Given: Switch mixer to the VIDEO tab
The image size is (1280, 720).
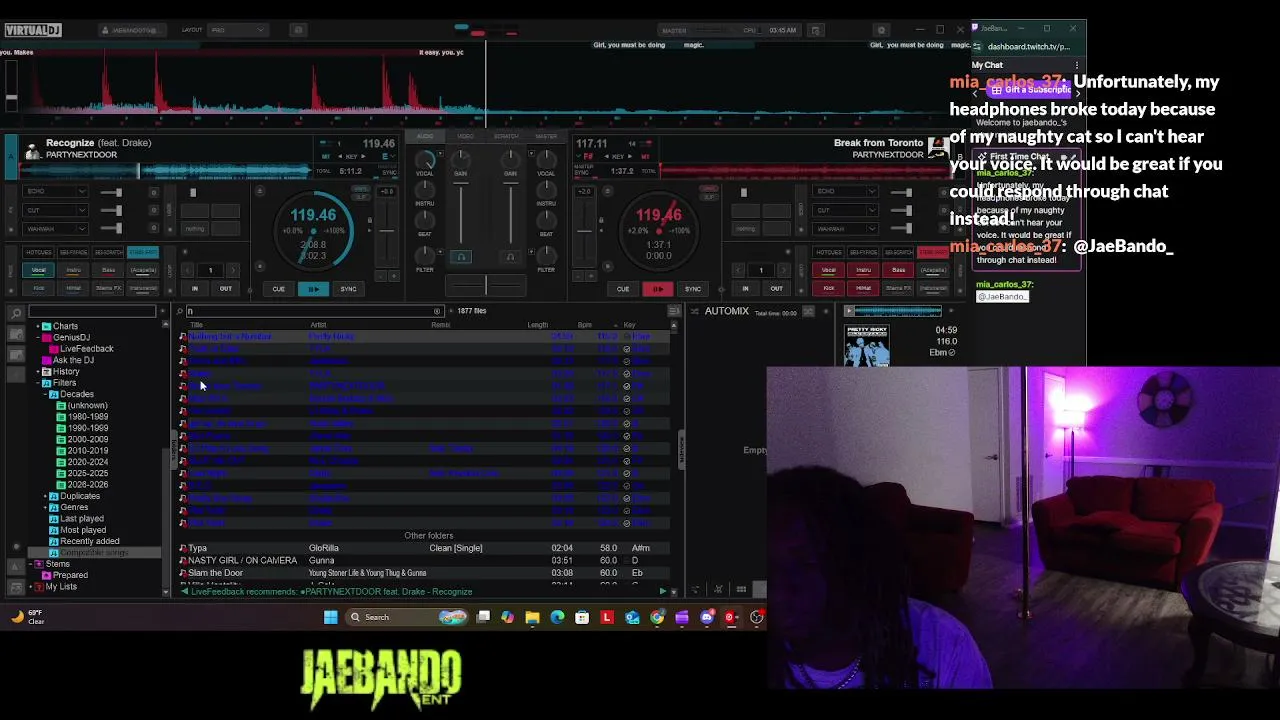Looking at the screenshot, I should click(x=466, y=136).
